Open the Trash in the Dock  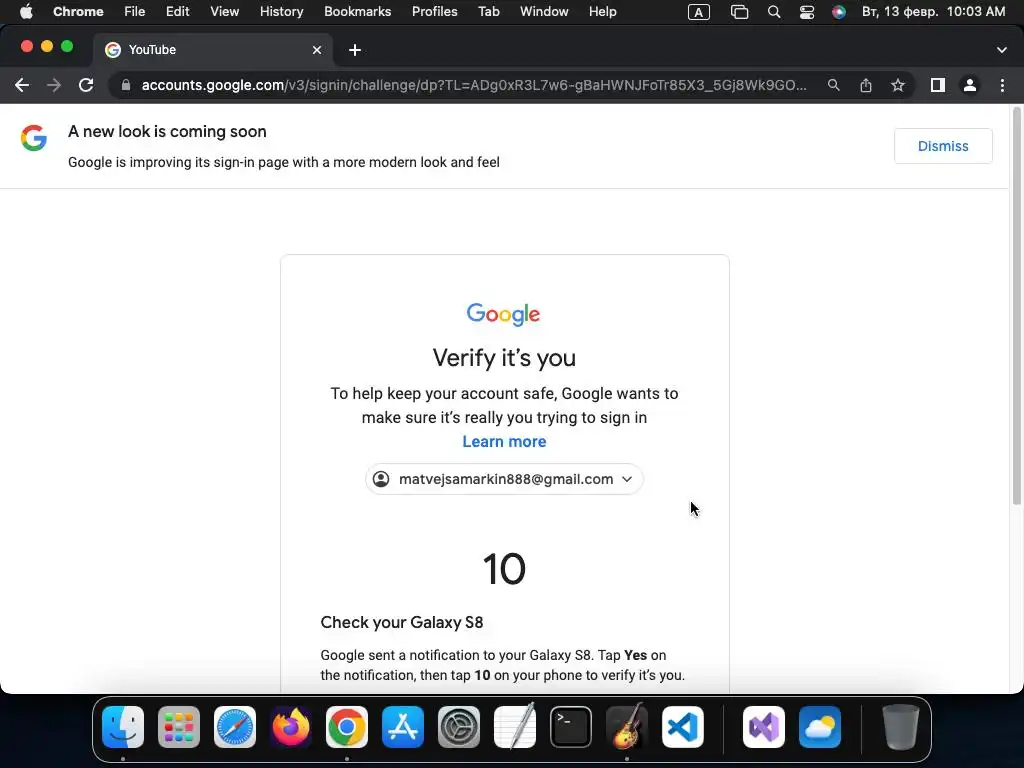pos(901,727)
